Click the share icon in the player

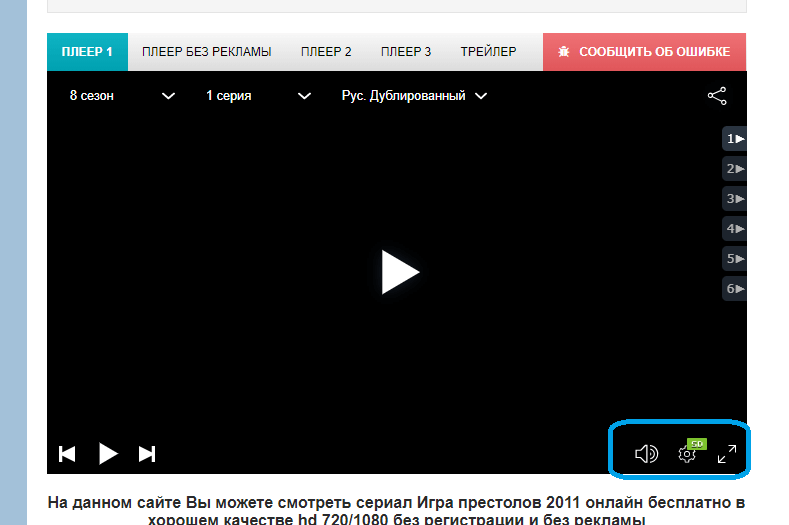717,96
